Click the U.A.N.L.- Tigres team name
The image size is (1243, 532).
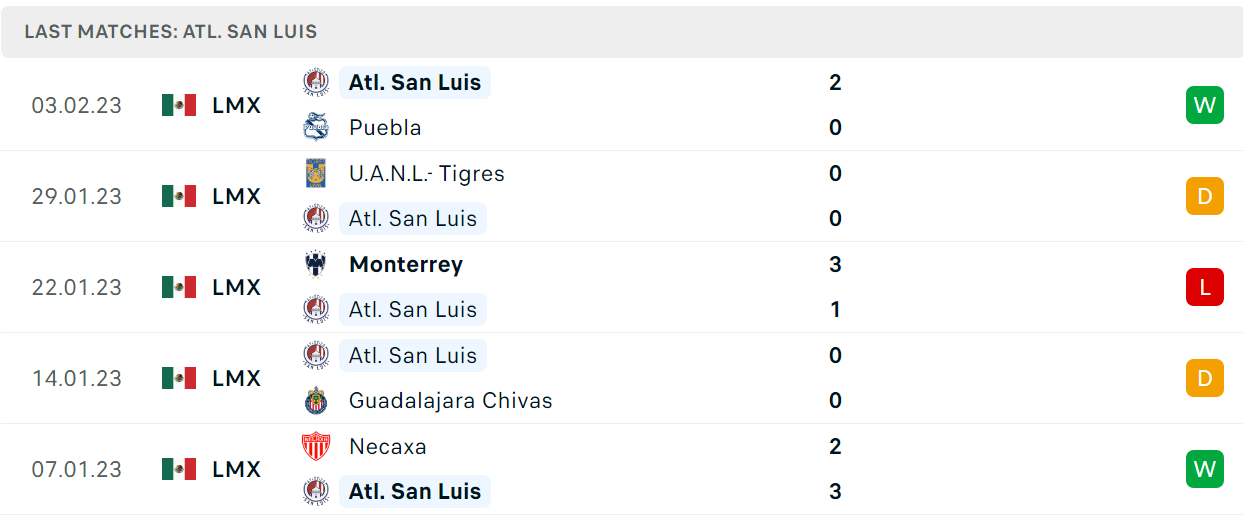pos(427,173)
